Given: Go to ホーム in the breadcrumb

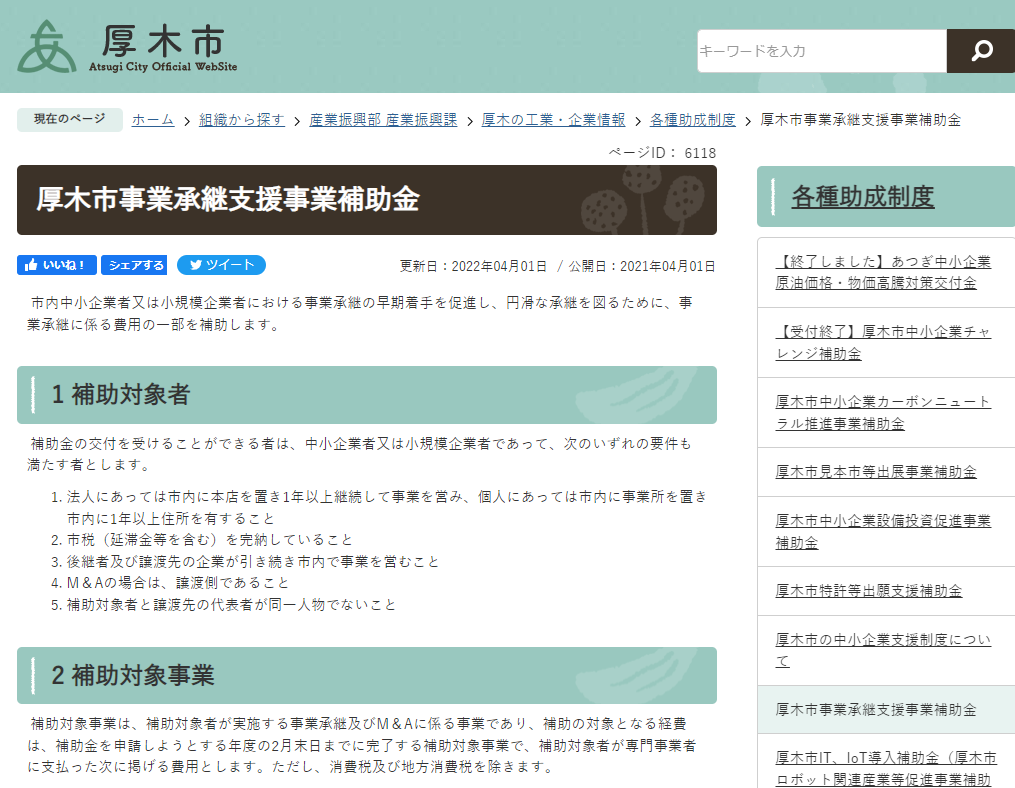Looking at the screenshot, I should (x=152, y=120).
